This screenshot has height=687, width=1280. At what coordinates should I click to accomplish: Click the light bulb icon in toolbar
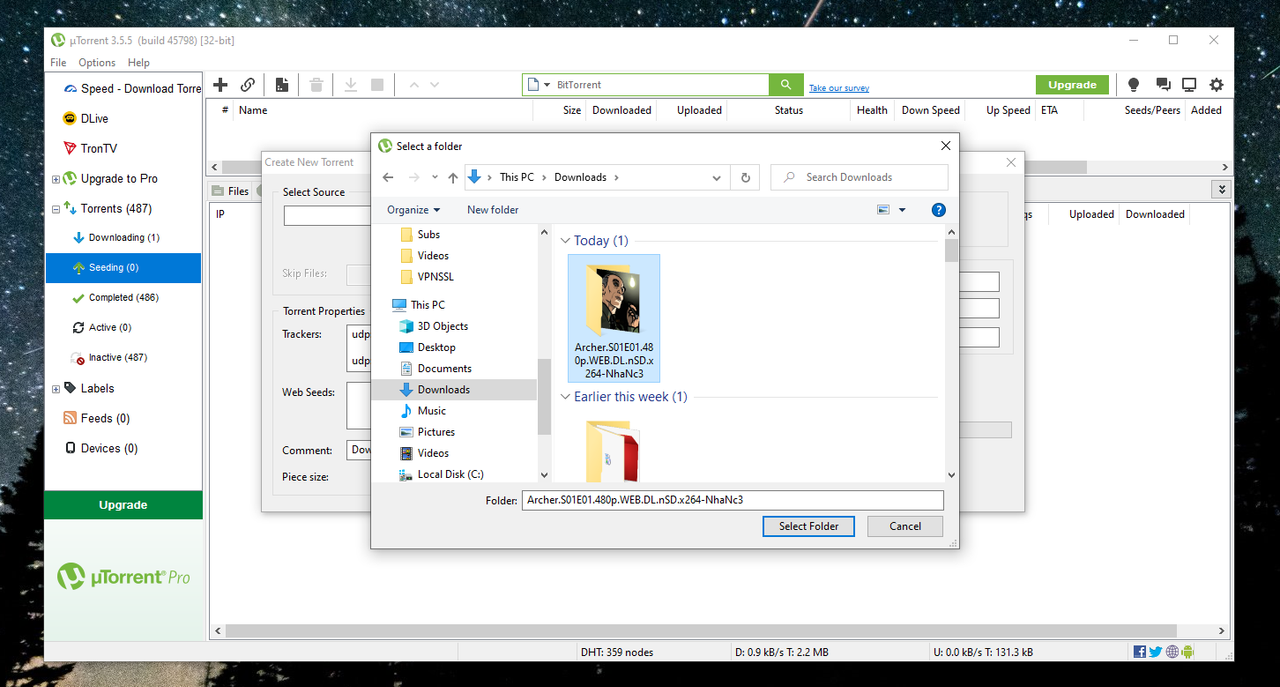[1133, 85]
